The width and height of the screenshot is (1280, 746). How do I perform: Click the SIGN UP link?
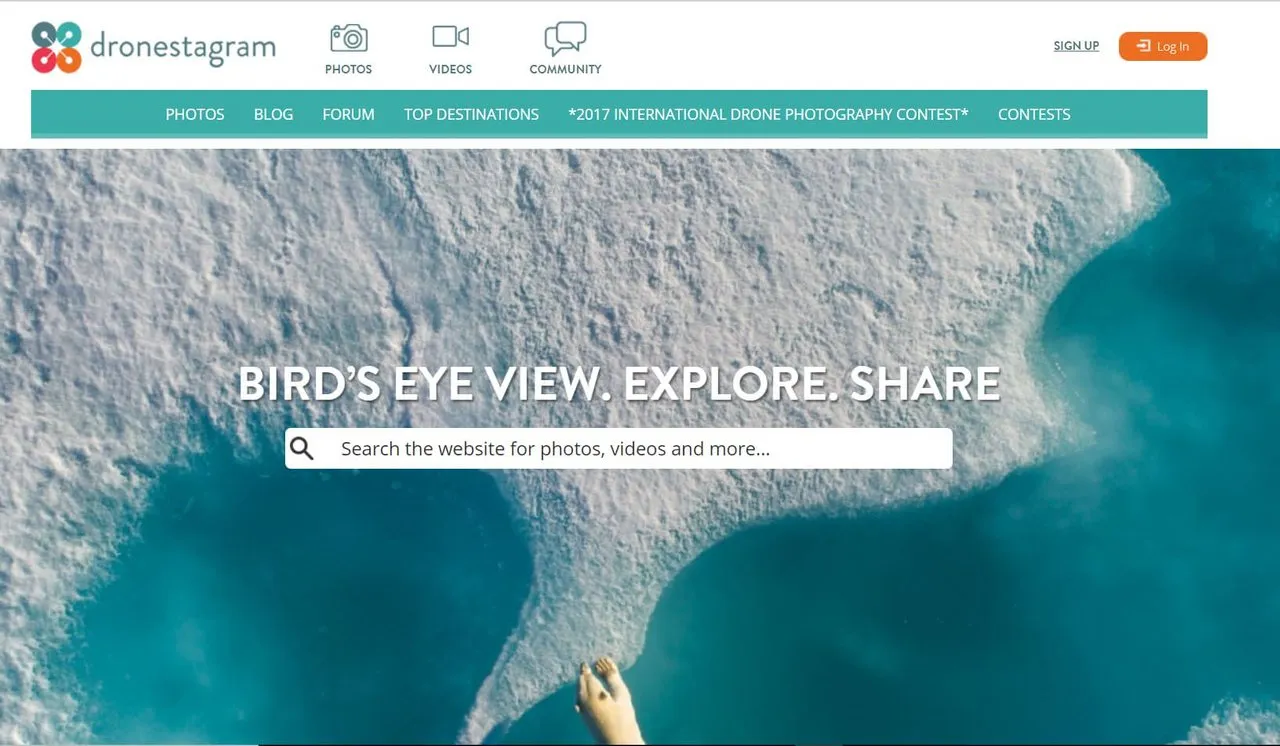(1076, 46)
